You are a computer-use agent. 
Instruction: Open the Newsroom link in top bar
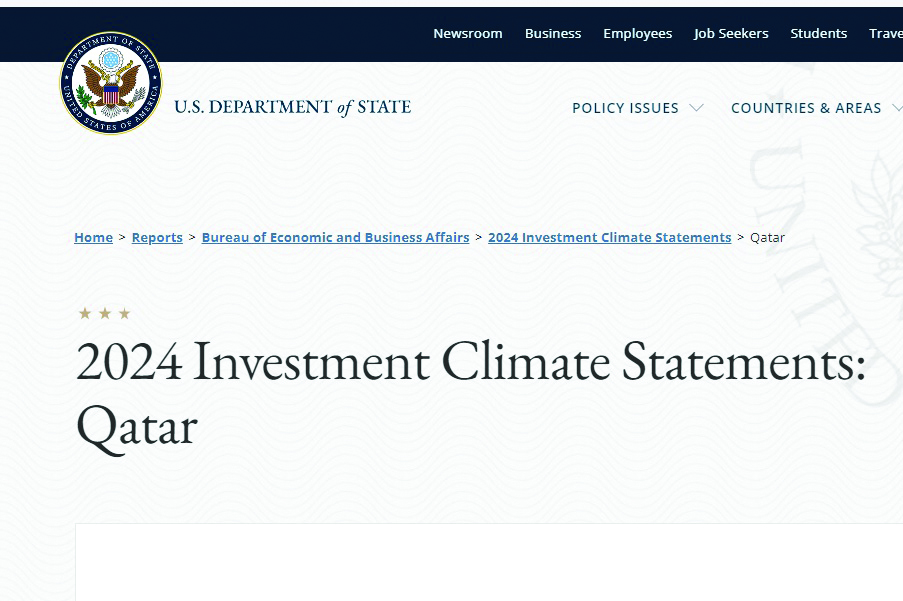click(467, 34)
